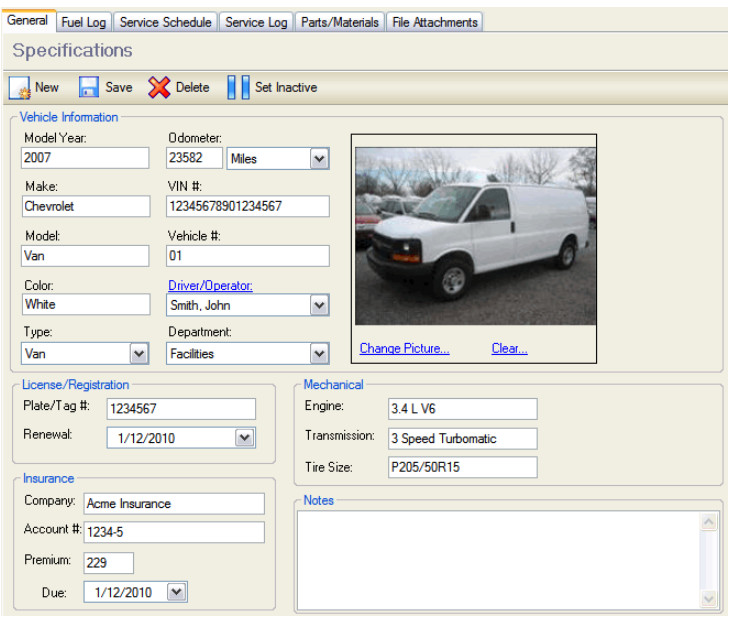Click inside the Notes text area
Viewport: 729px width, 617px height.
(x=498, y=560)
